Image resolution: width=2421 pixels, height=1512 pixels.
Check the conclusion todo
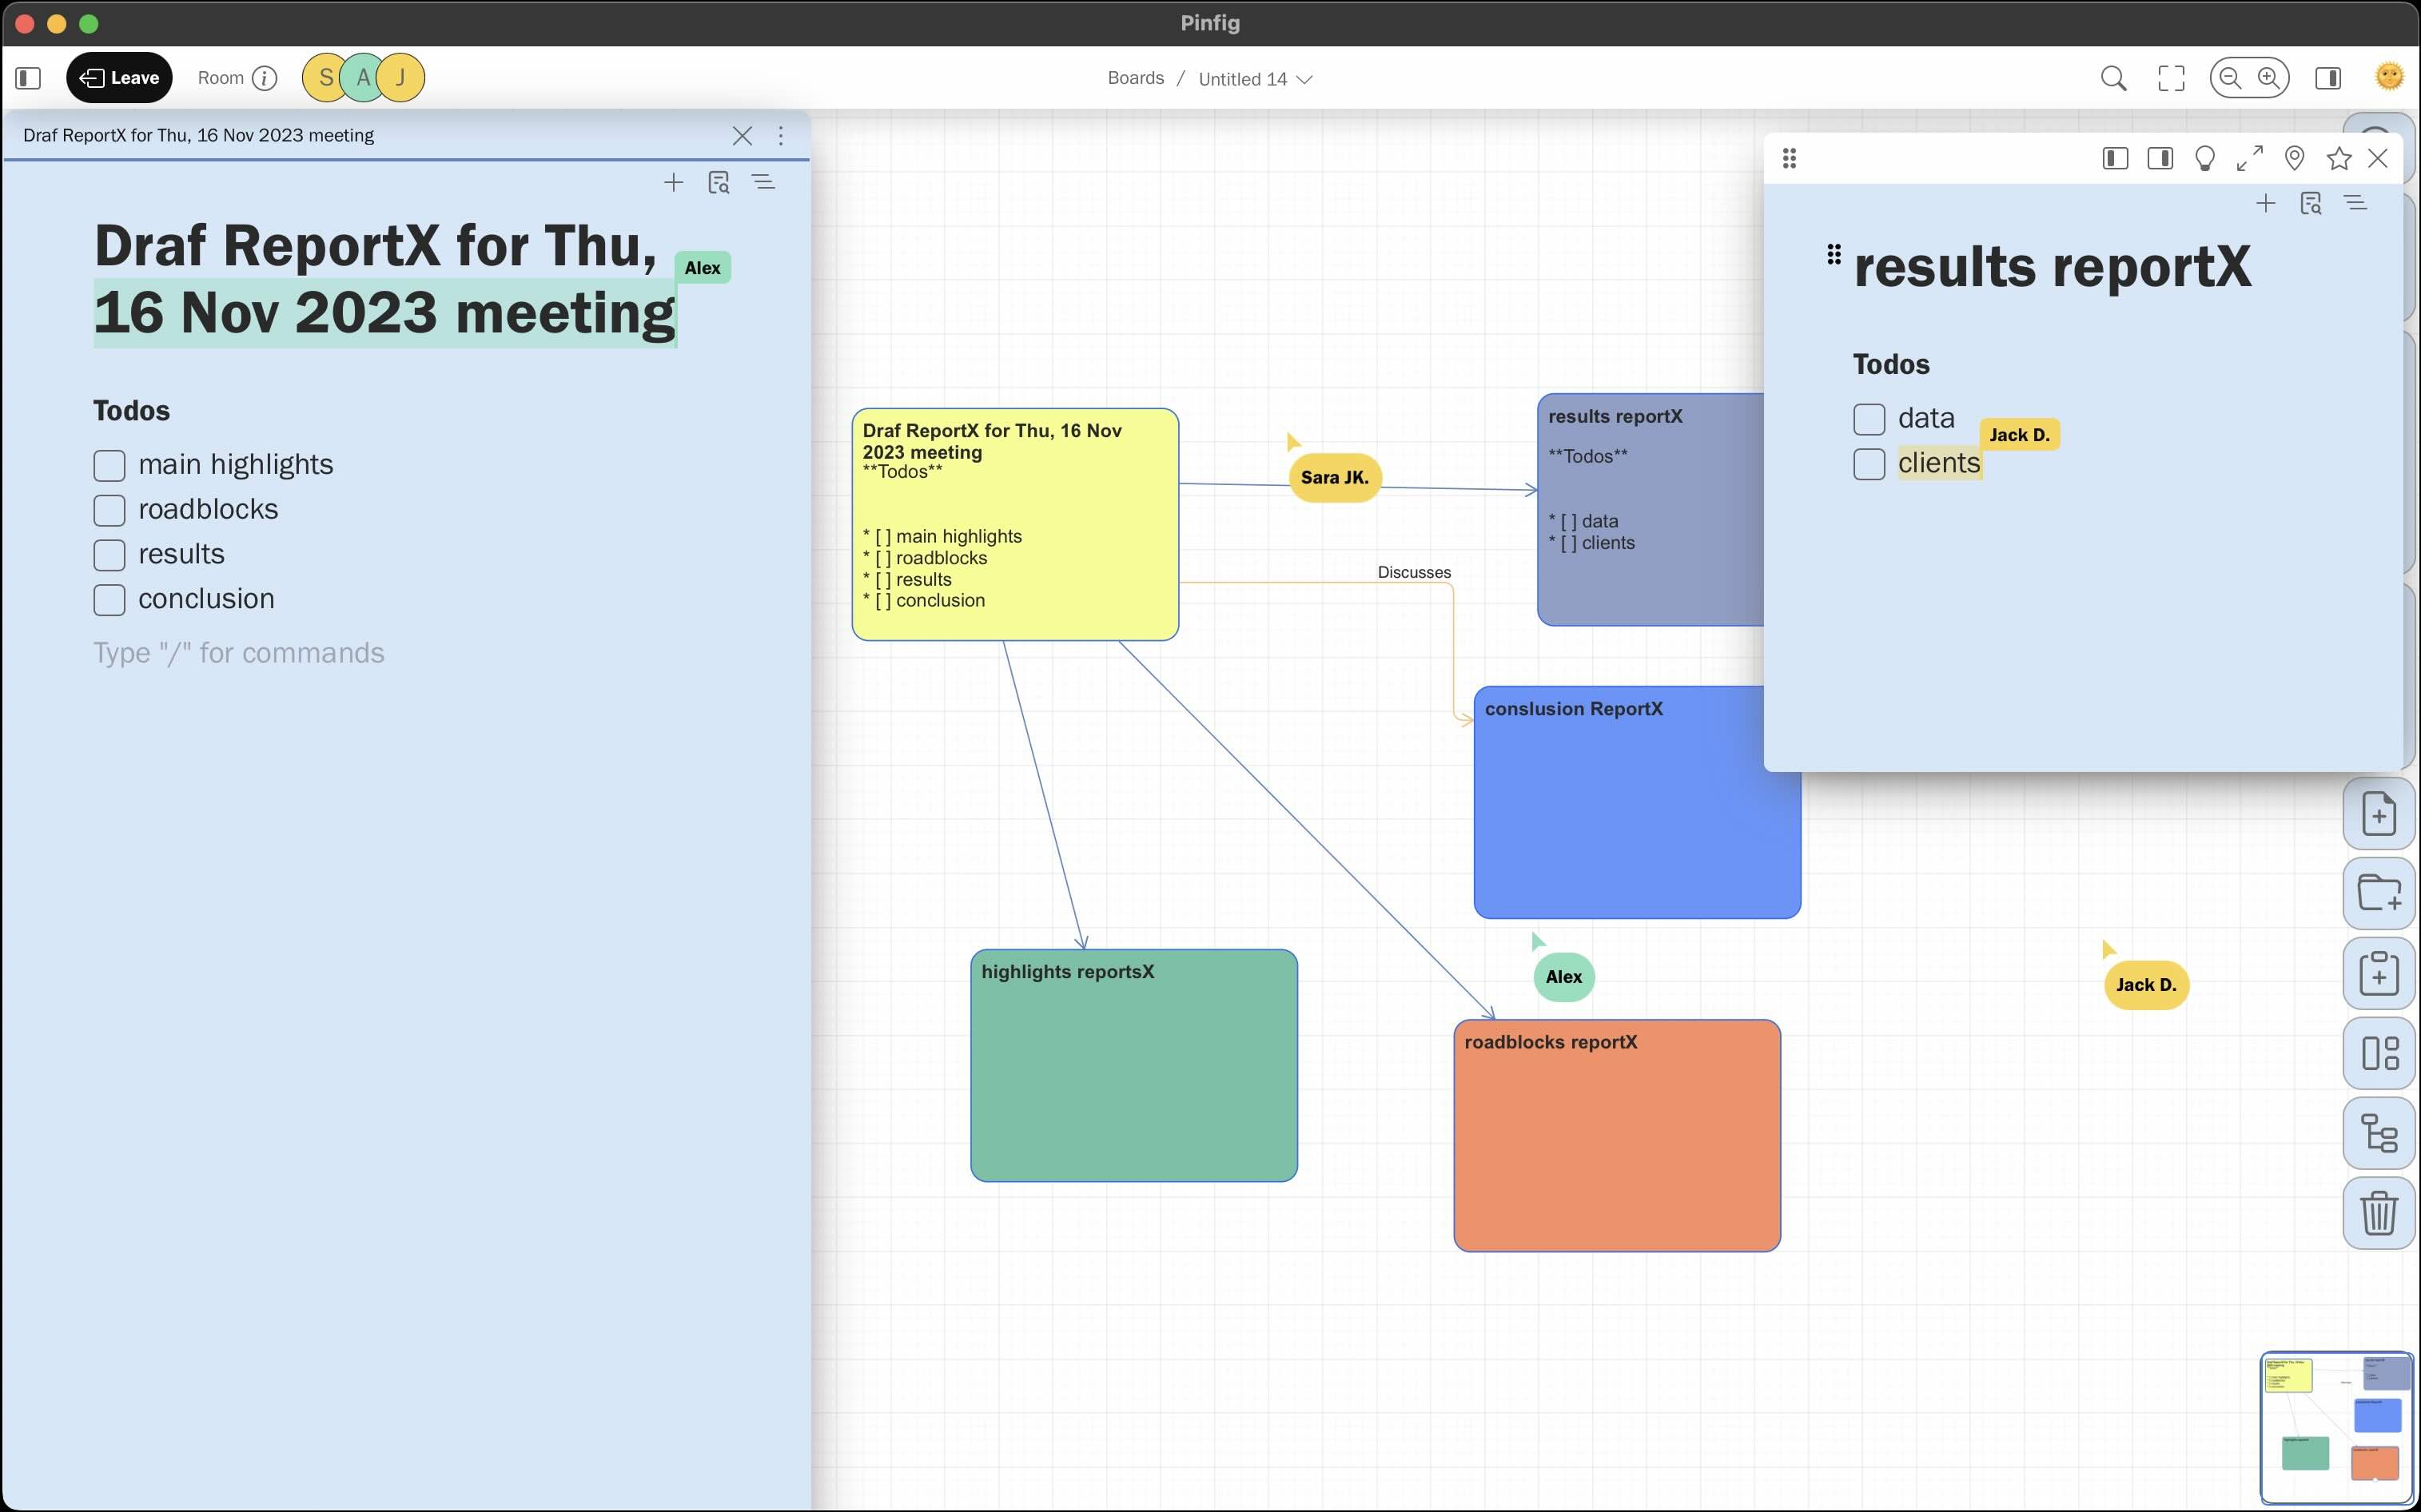(109, 600)
